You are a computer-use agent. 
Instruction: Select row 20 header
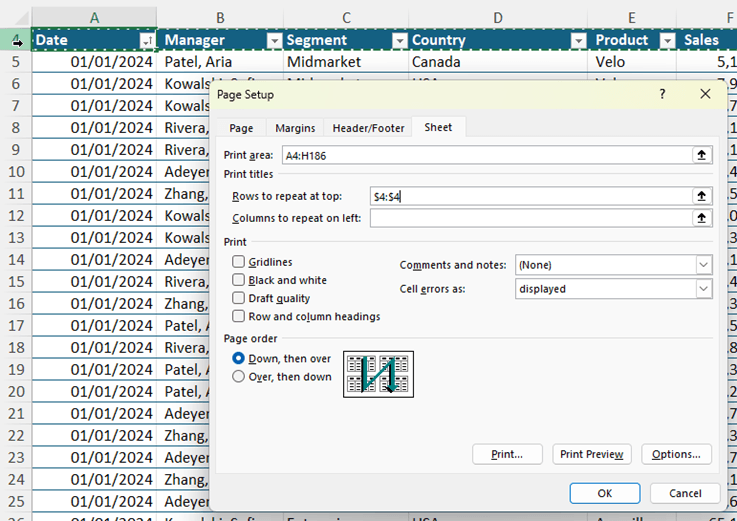[x=16, y=391]
